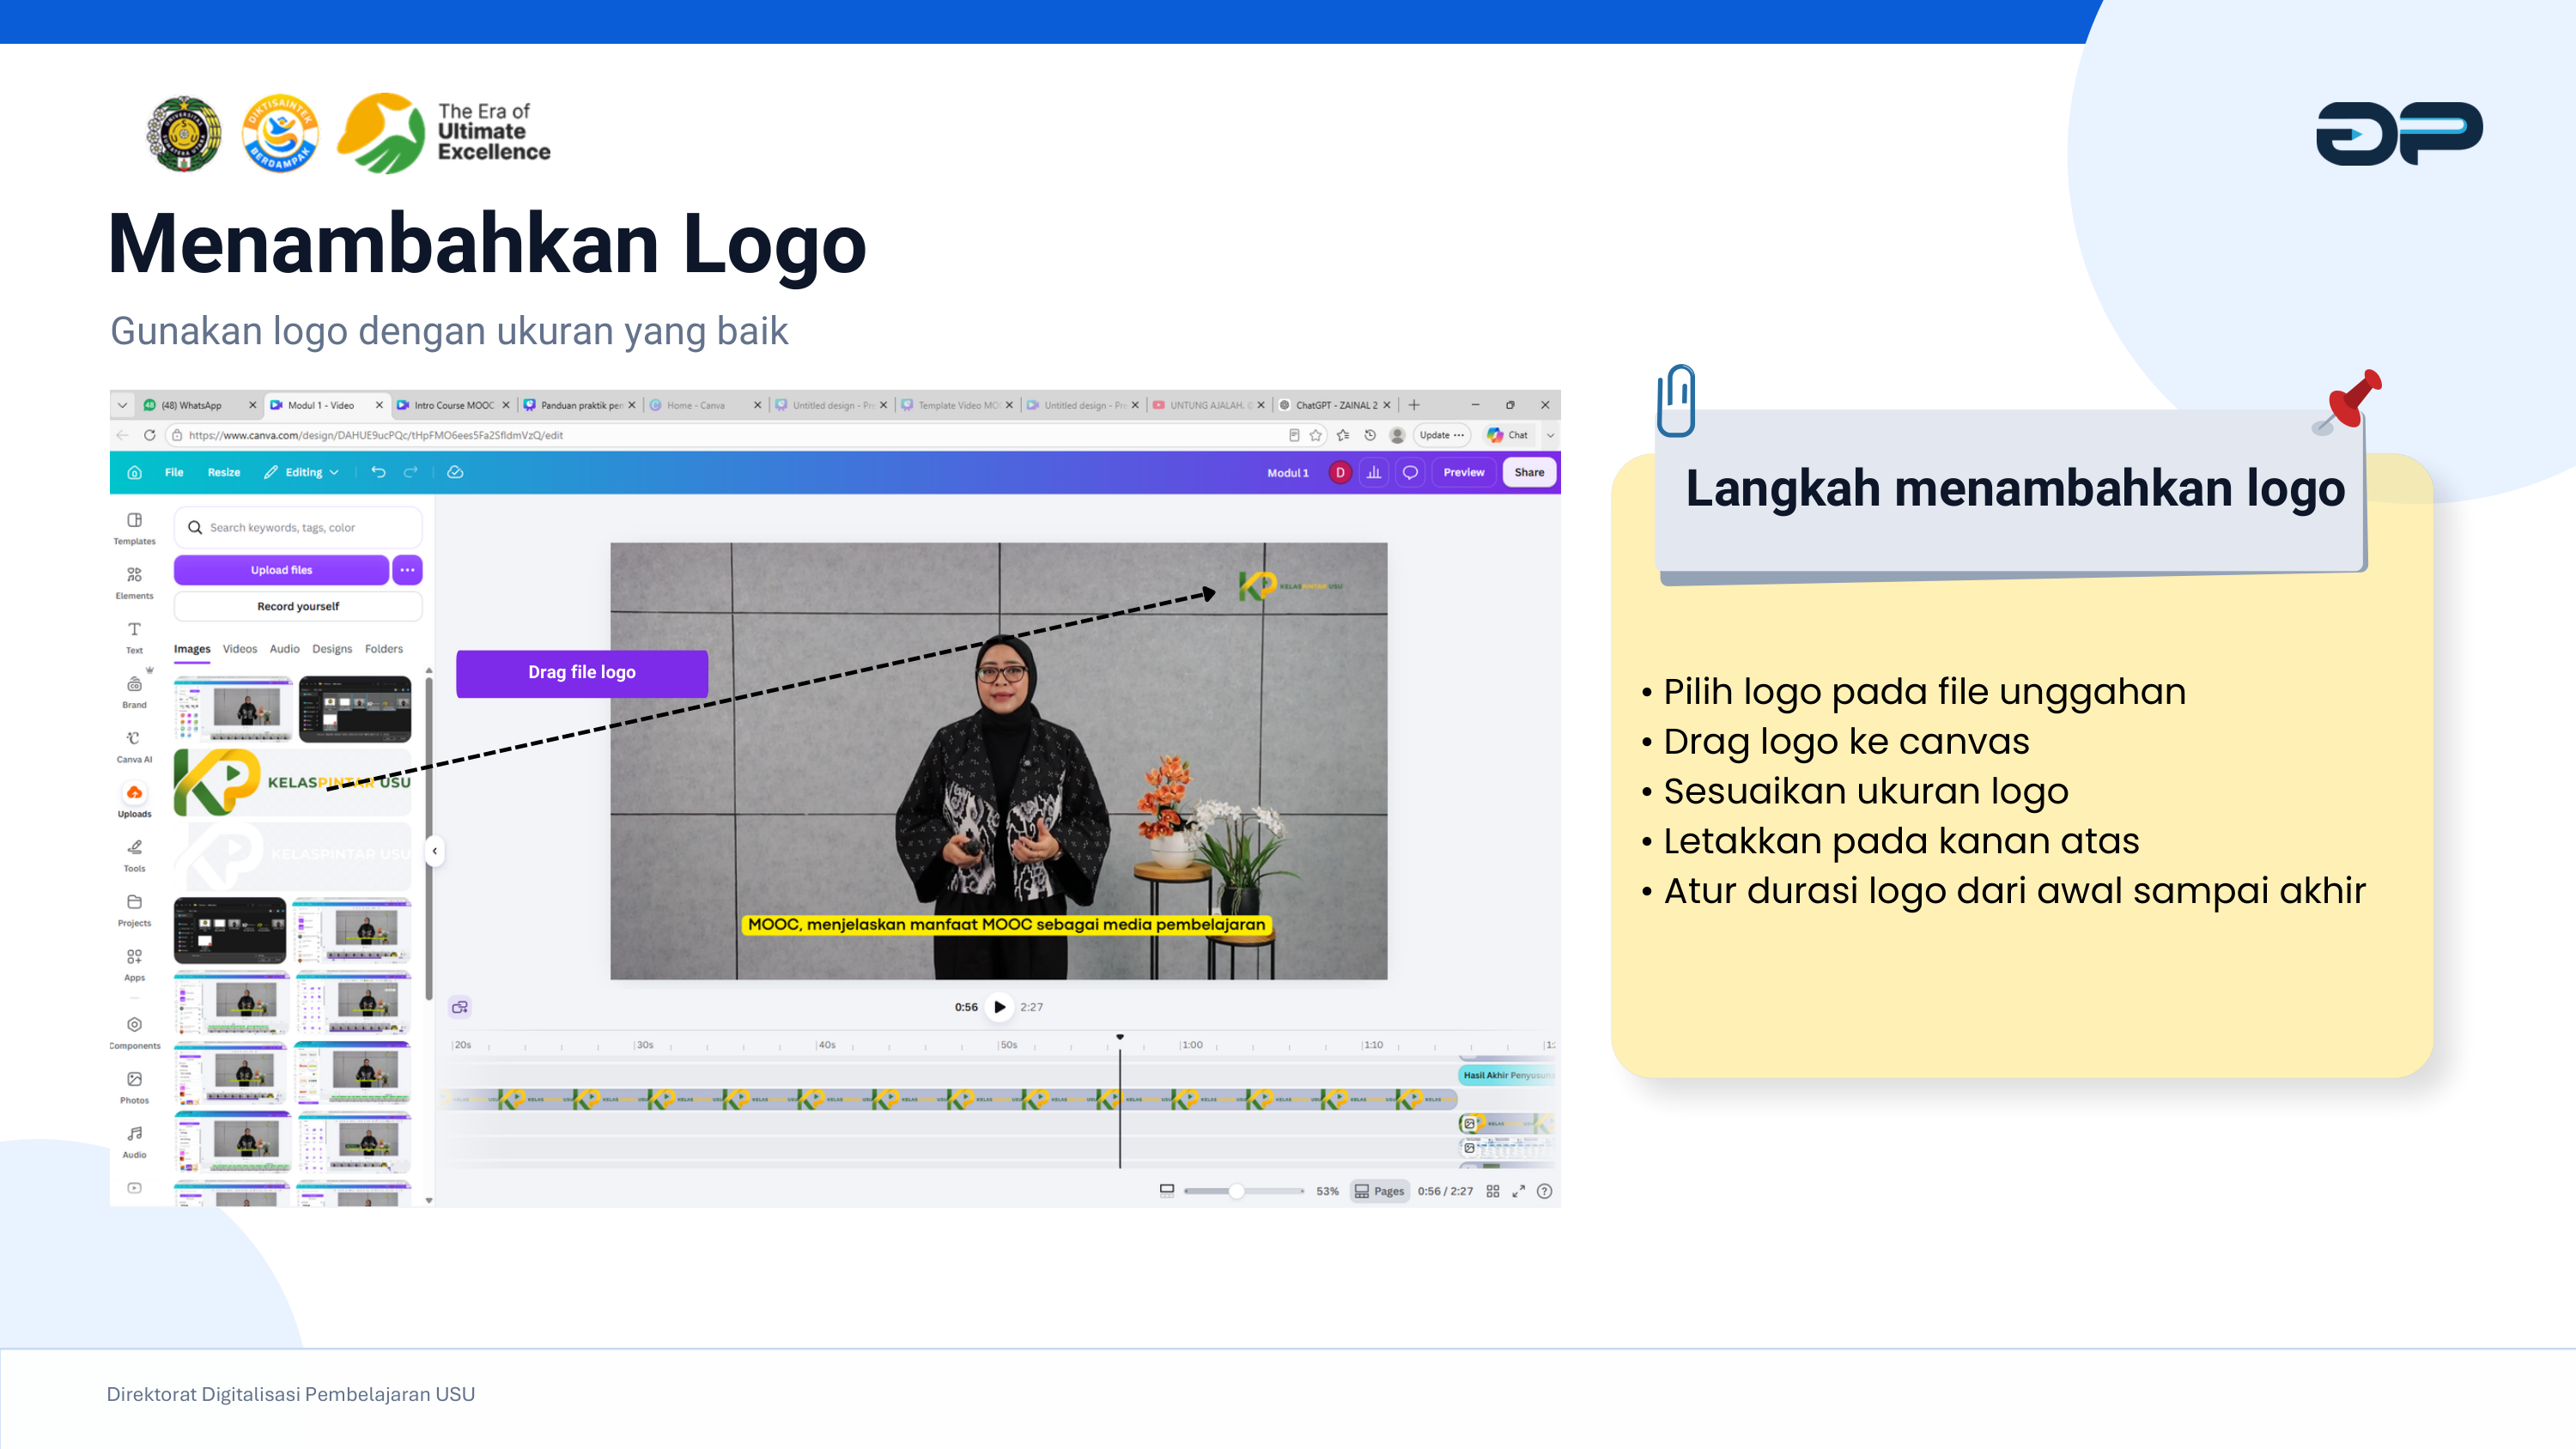This screenshot has width=2576, height=1449.
Task: Switch to the Folders uploads tab
Action: (x=384, y=649)
